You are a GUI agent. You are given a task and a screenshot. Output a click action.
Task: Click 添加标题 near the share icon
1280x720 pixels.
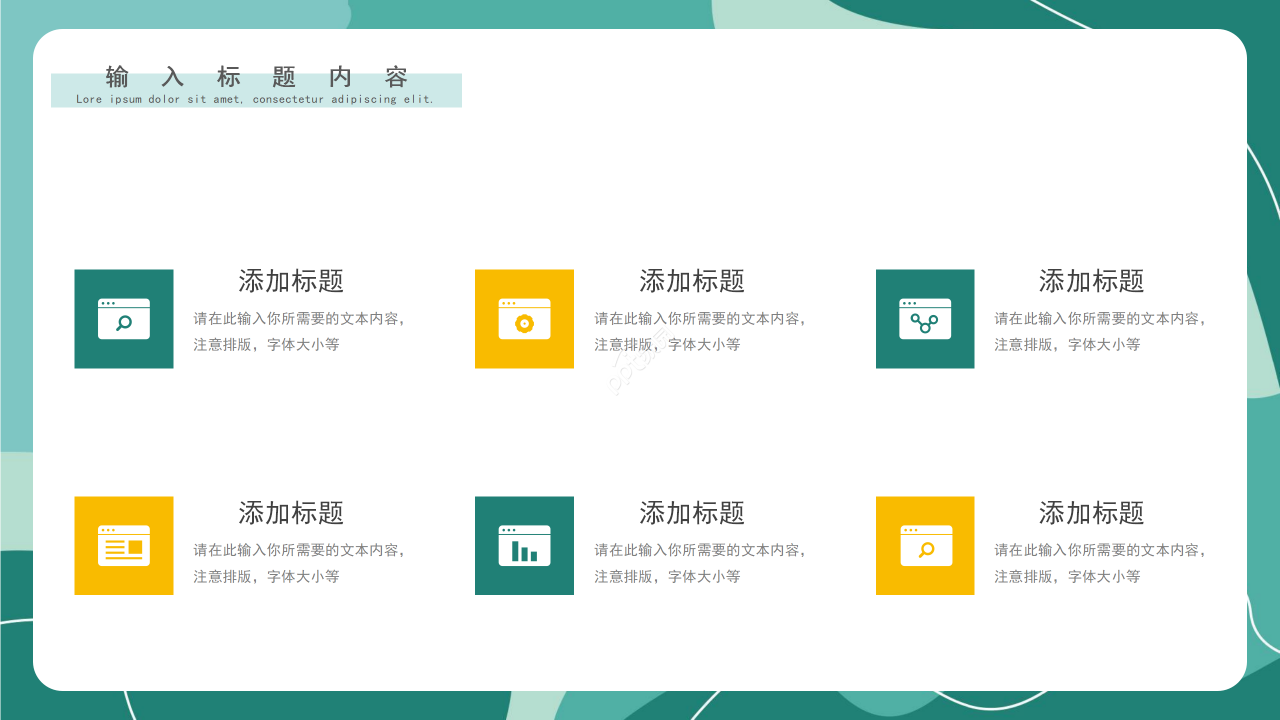click(1090, 282)
